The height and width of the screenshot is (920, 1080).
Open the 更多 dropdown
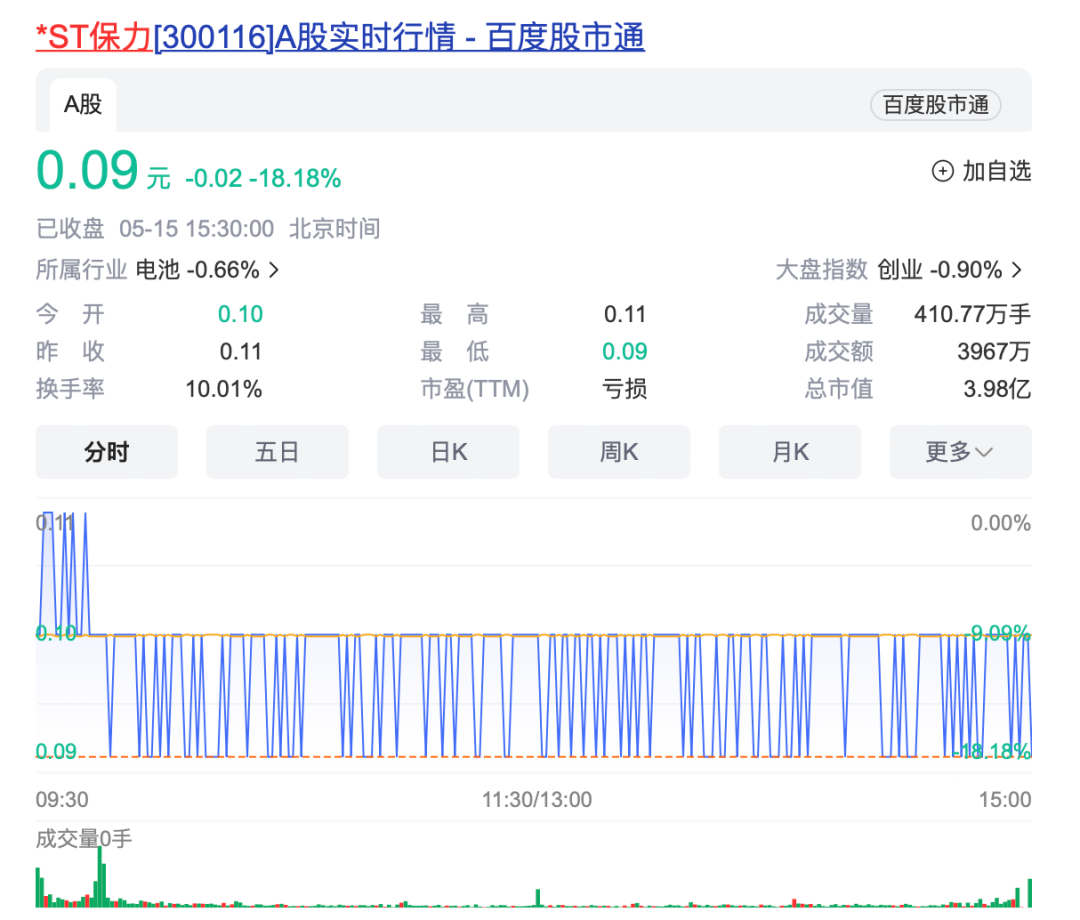click(961, 452)
